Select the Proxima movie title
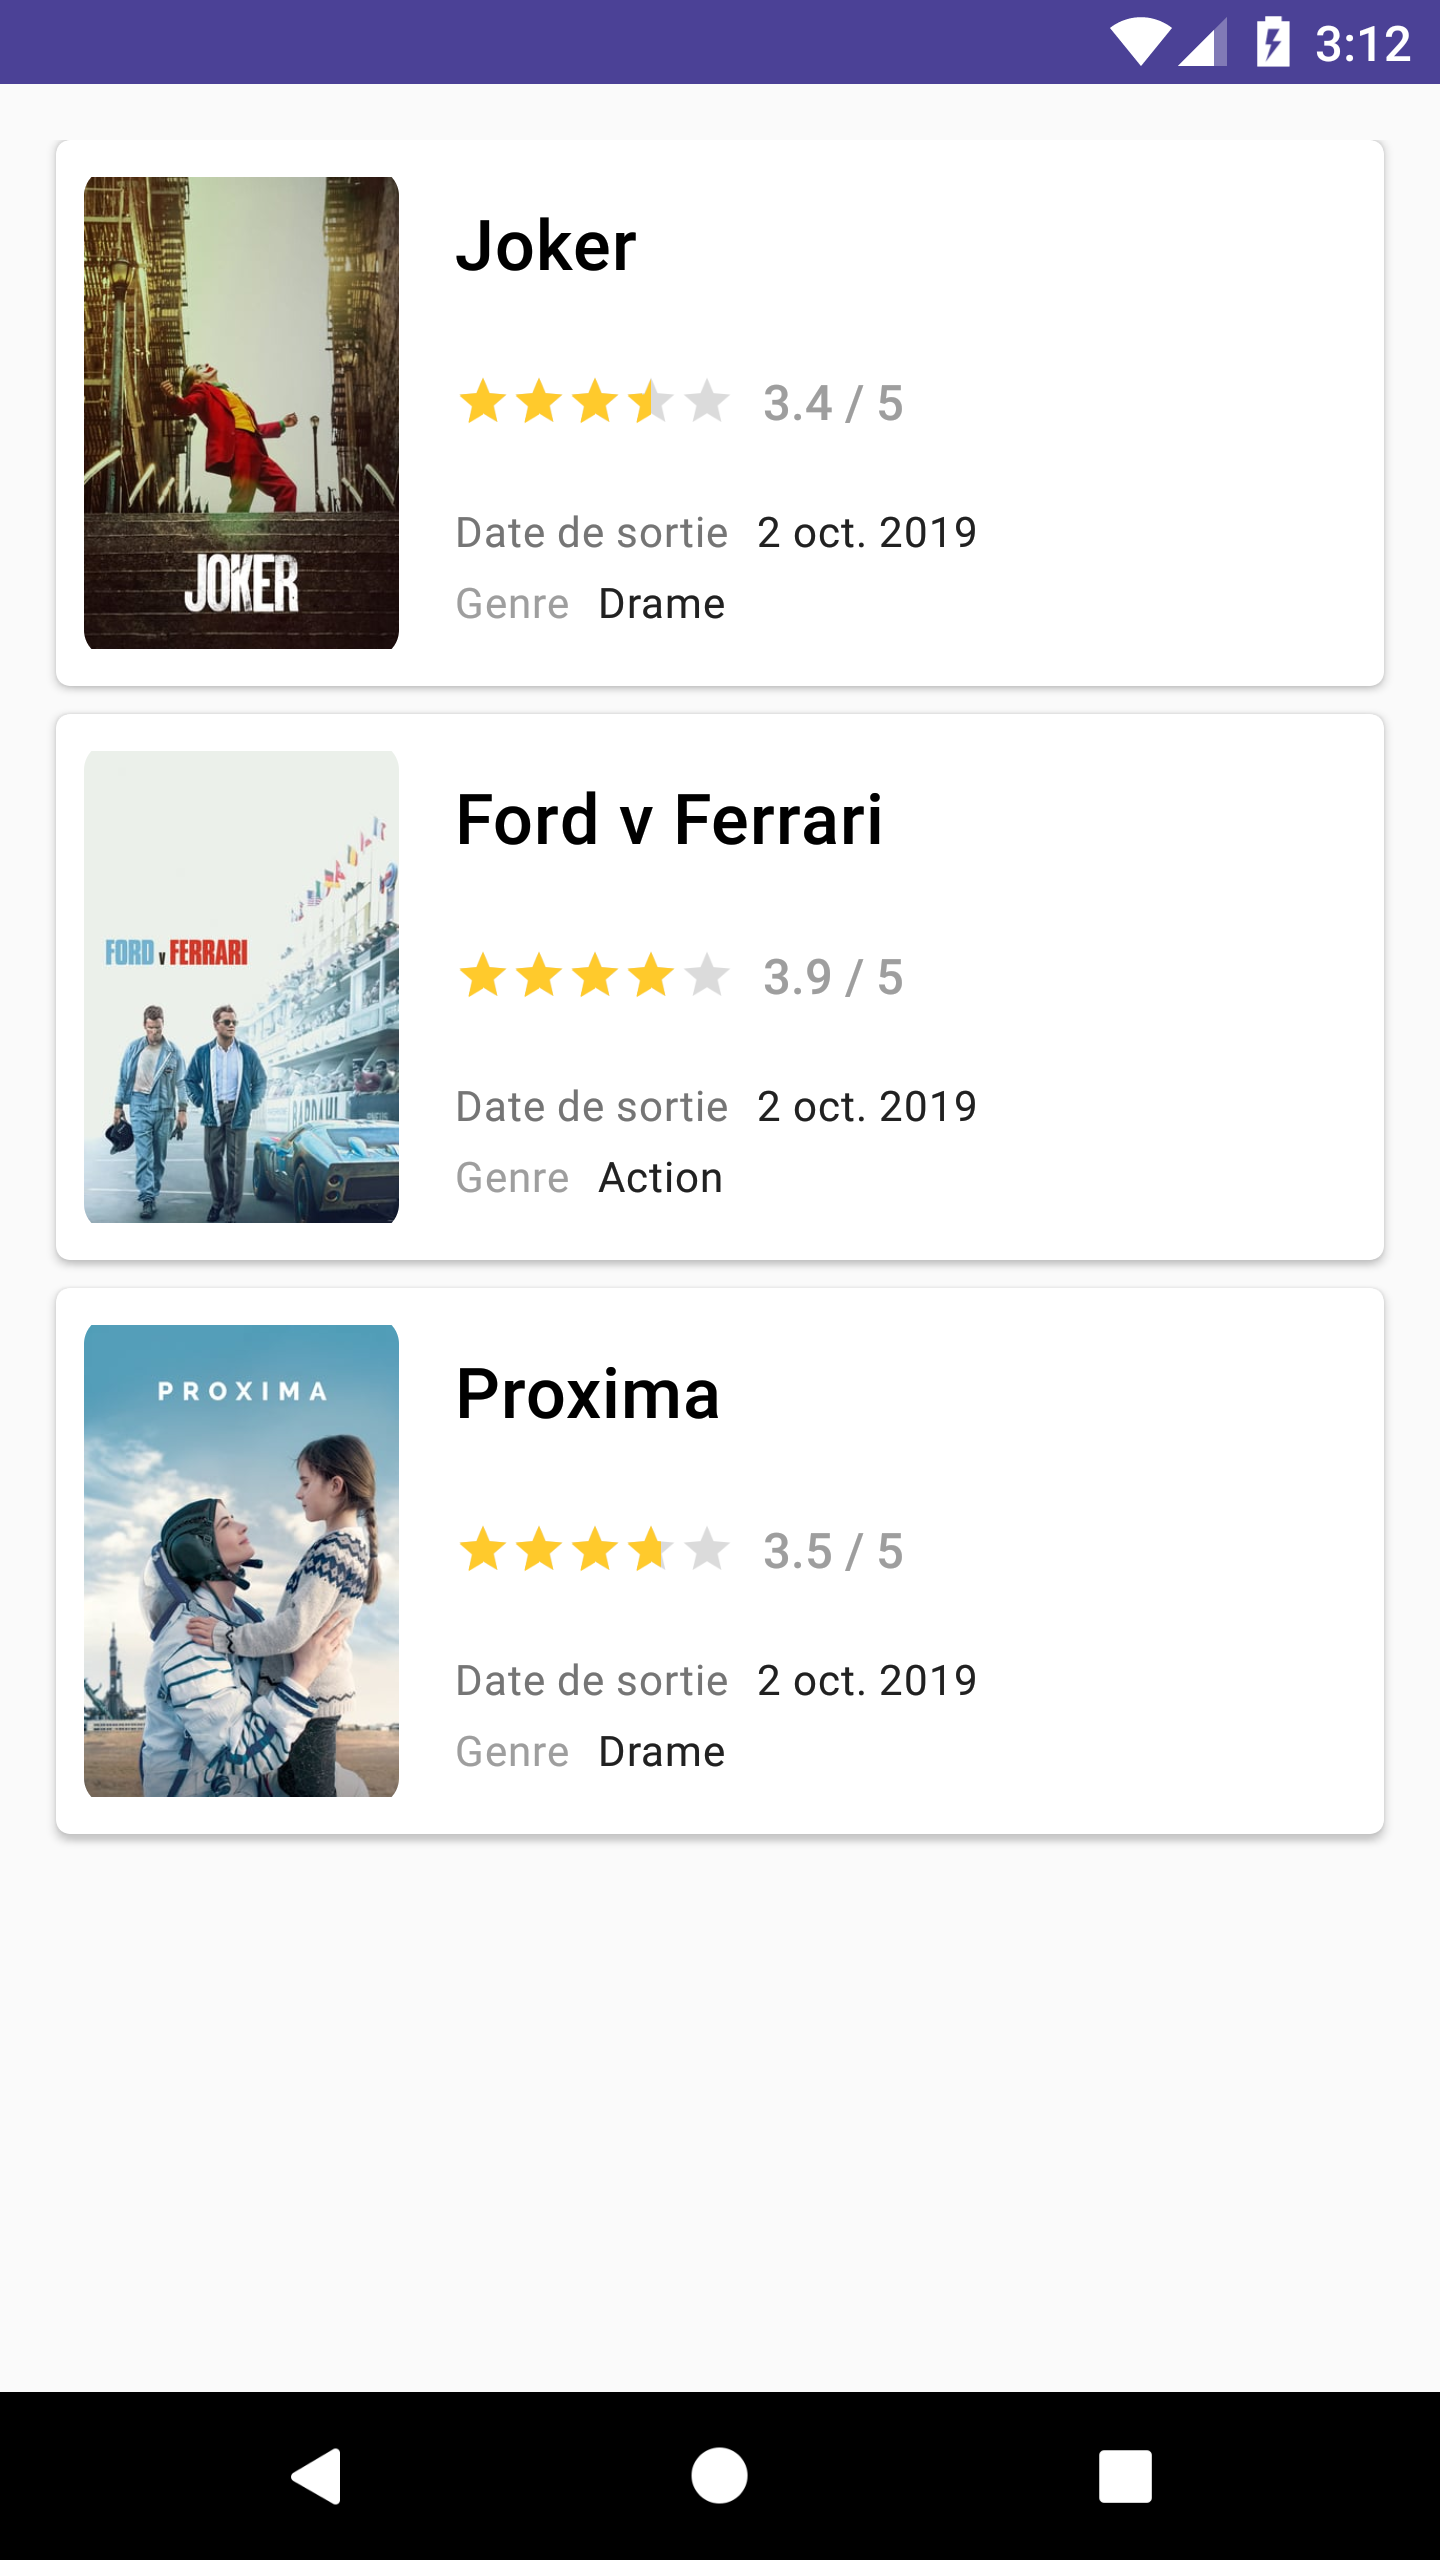 click(x=588, y=1394)
